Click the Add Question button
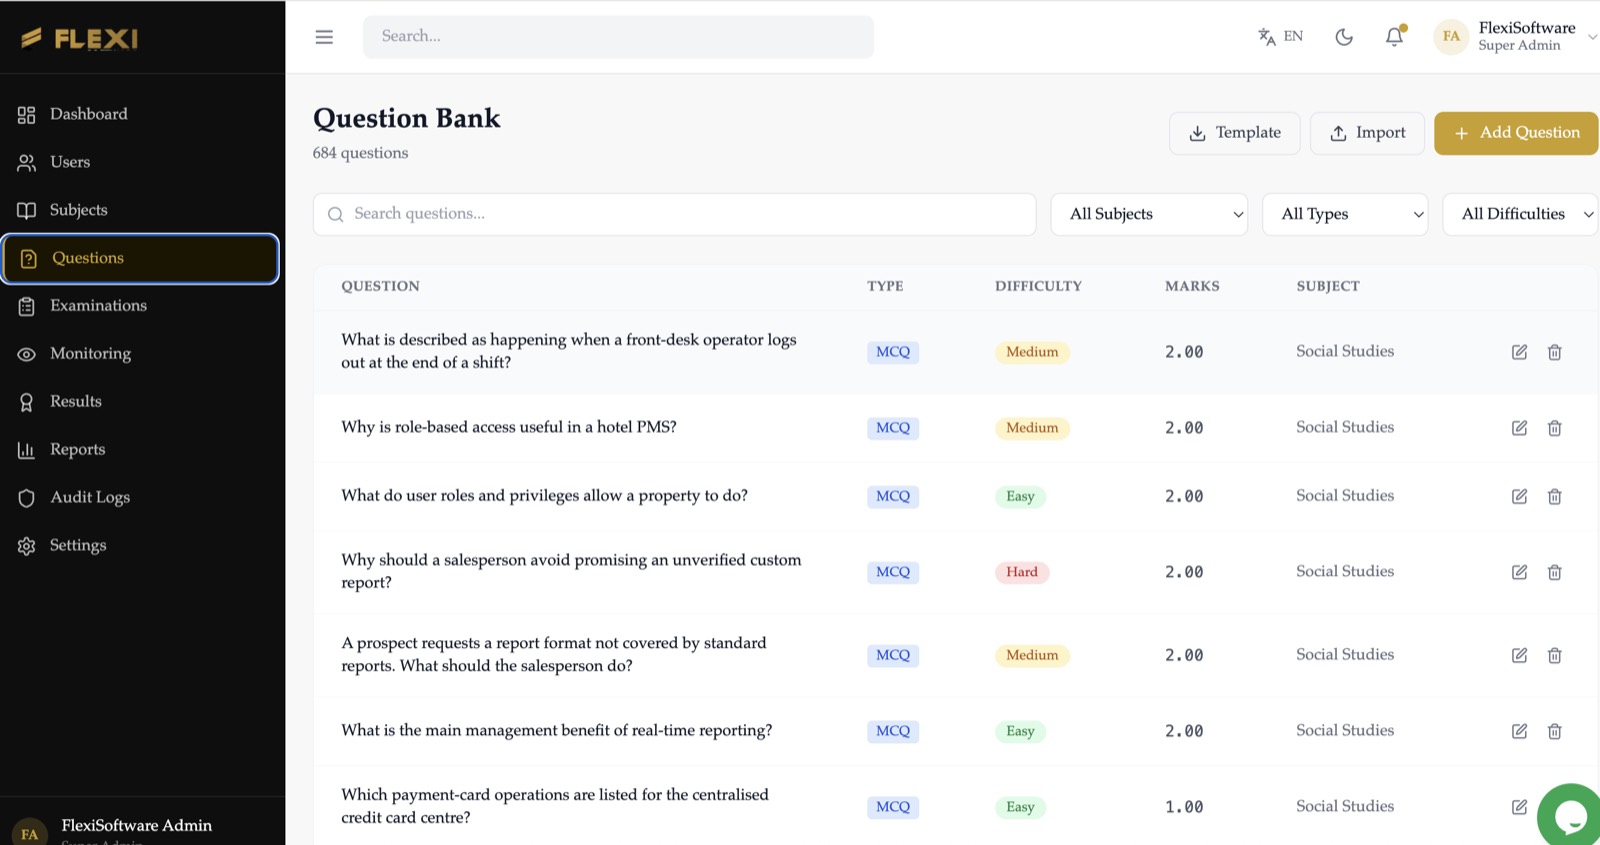 [x=1516, y=133]
